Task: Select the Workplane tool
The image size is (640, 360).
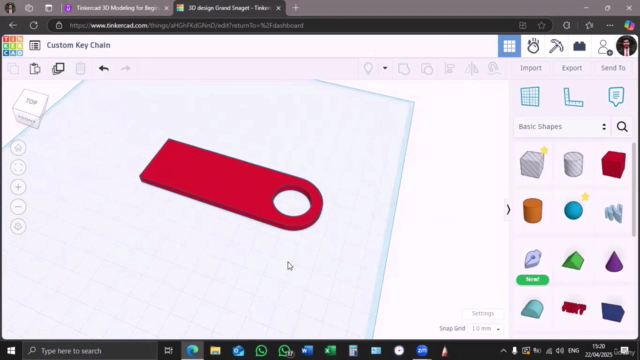Action: [530, 97]
